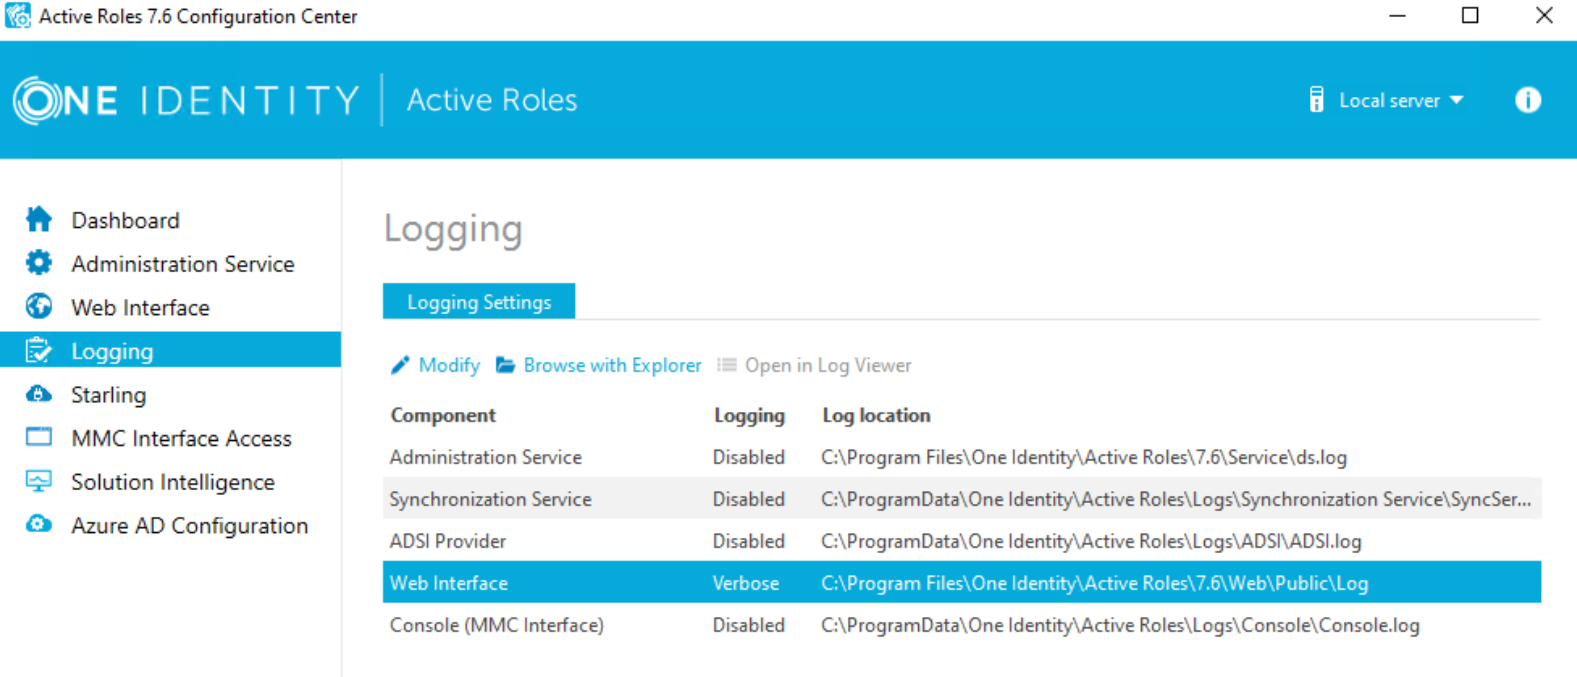Select the Administration Service component row
1577x677 pixels.
click(962, 457)
